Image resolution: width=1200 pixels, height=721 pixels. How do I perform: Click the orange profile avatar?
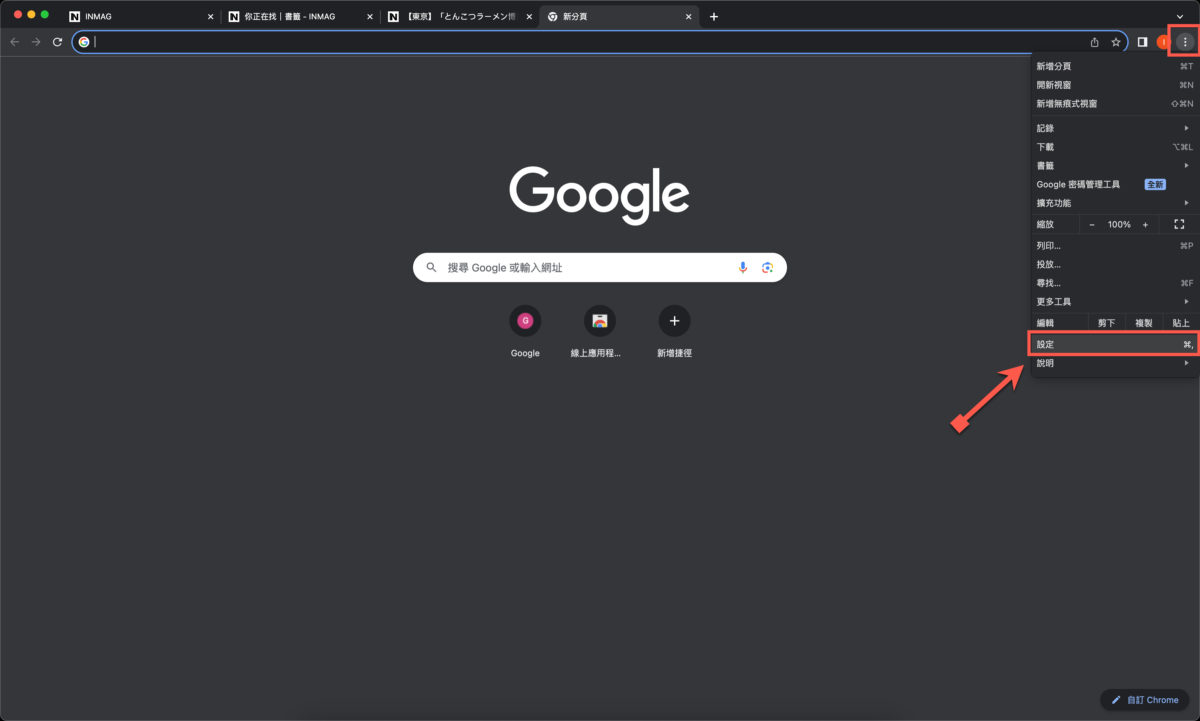tap(1162, 42)
